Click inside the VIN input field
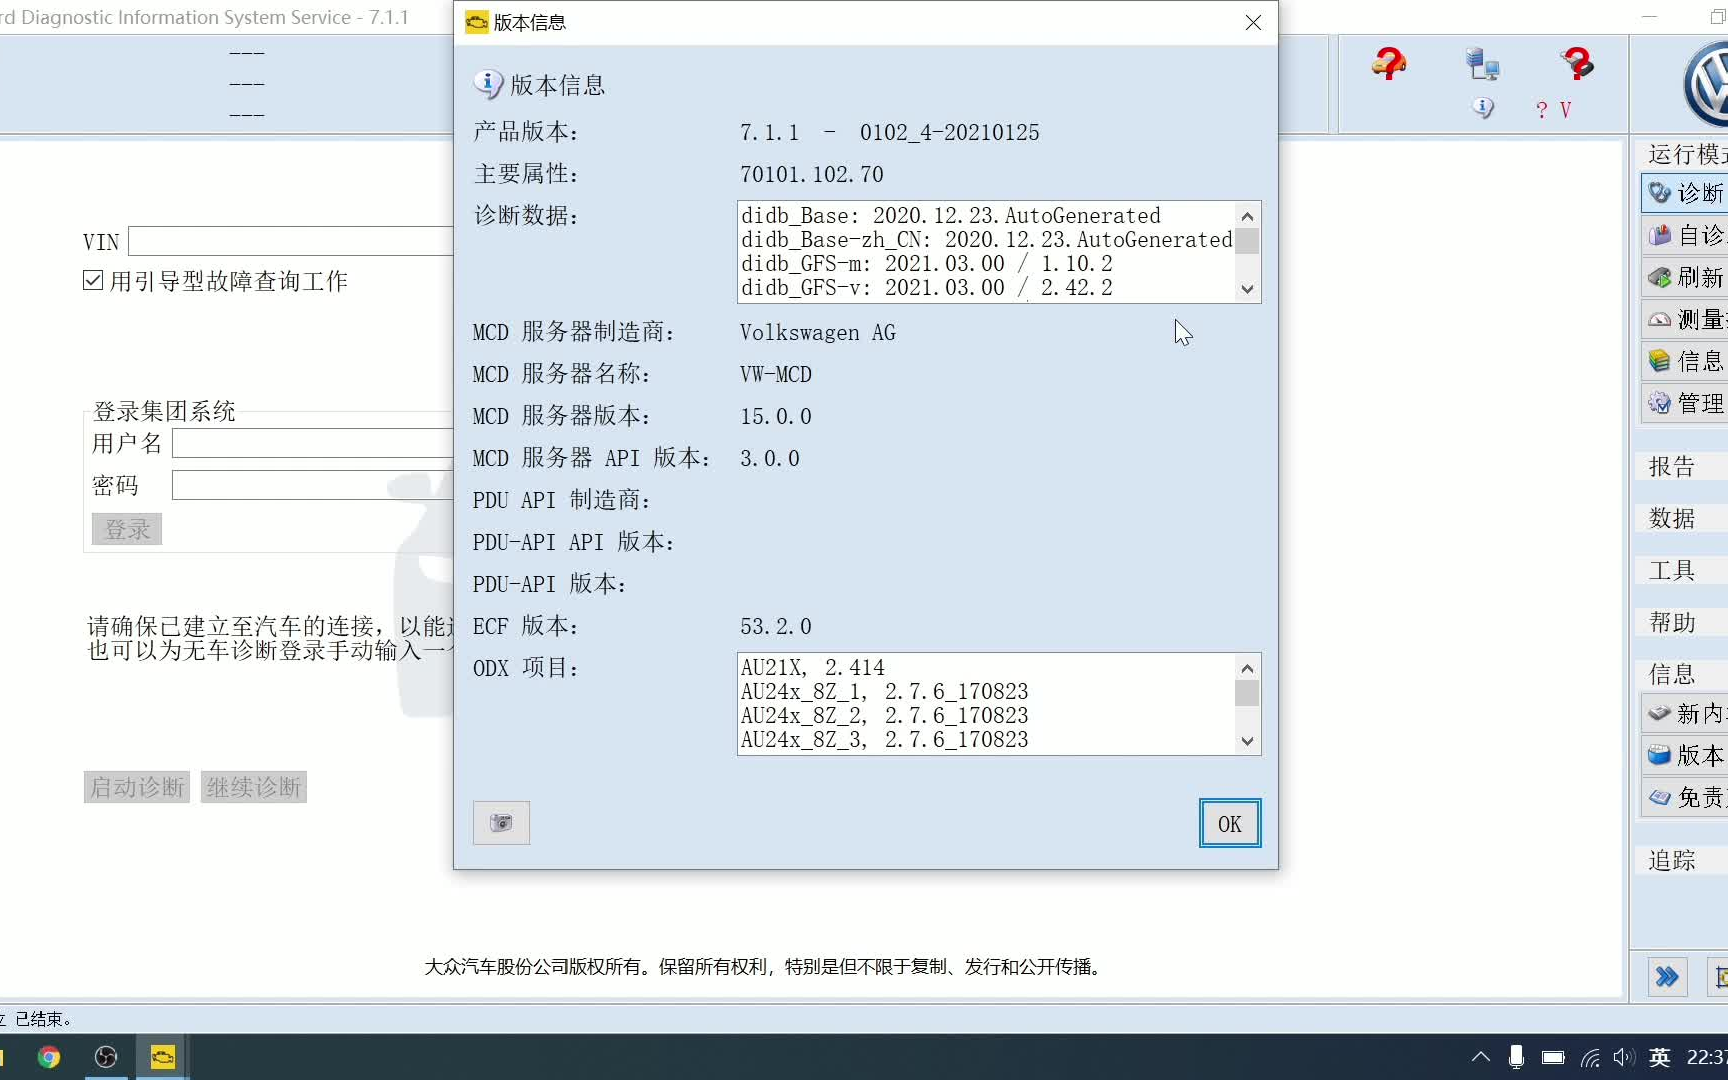 point(290,241)
